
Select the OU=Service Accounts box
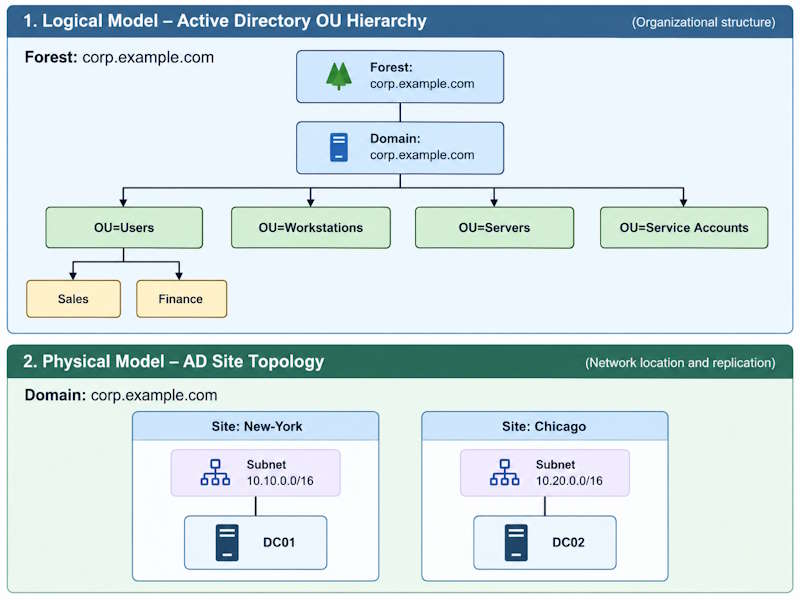pyautogui.click(x=684, y=228)
